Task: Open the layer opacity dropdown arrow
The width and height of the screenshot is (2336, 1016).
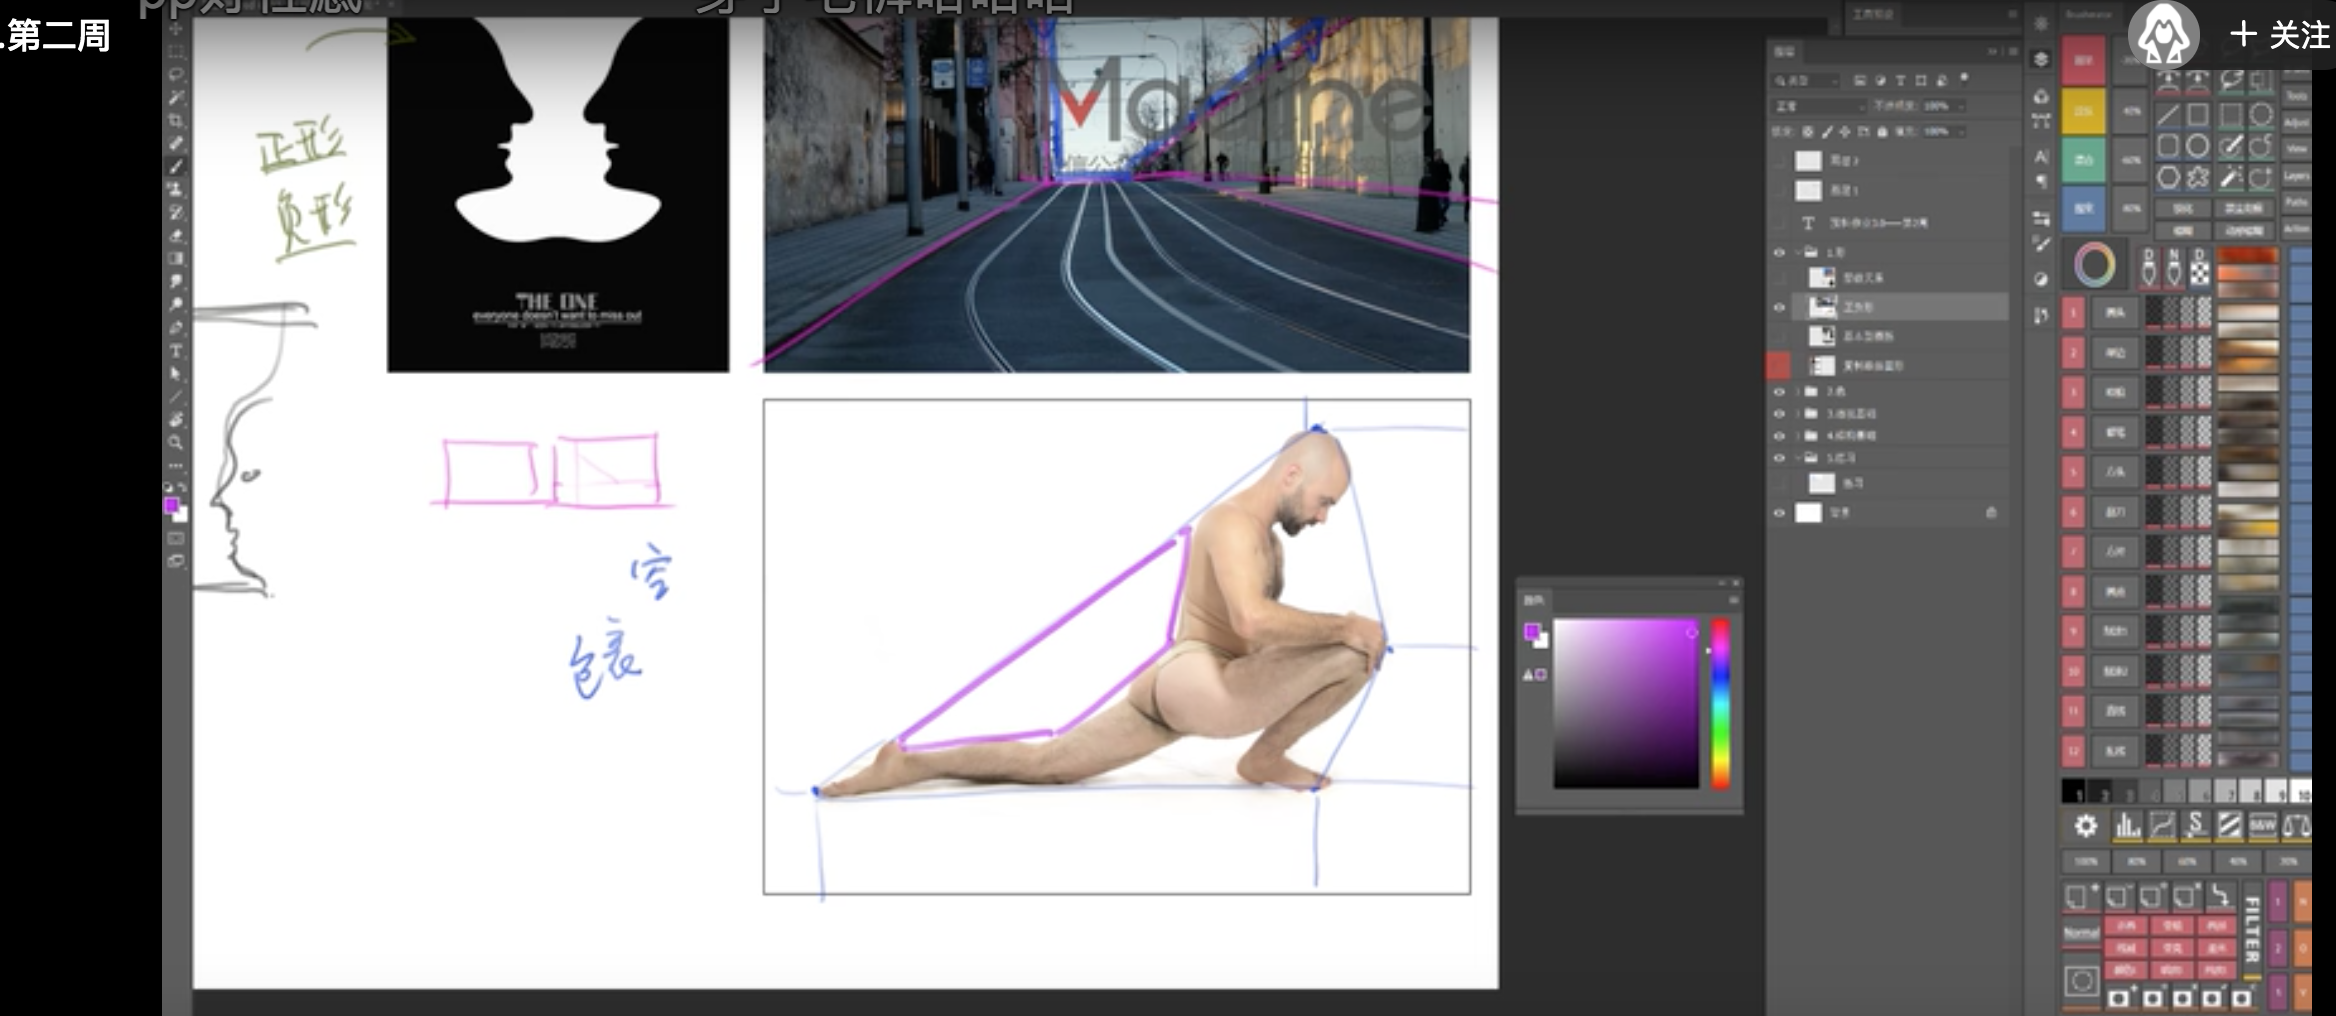Action: (1961, 106)
